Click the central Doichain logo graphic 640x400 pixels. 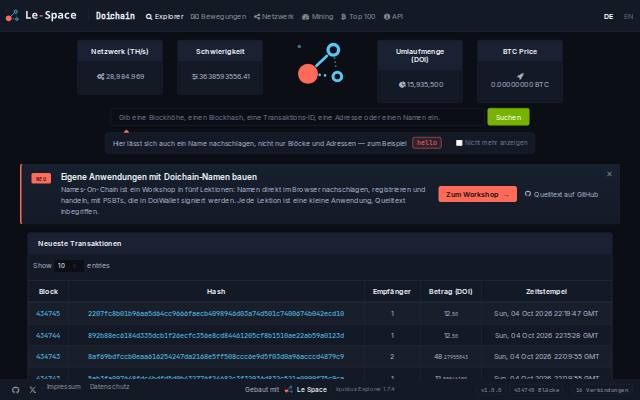point(320,63)
